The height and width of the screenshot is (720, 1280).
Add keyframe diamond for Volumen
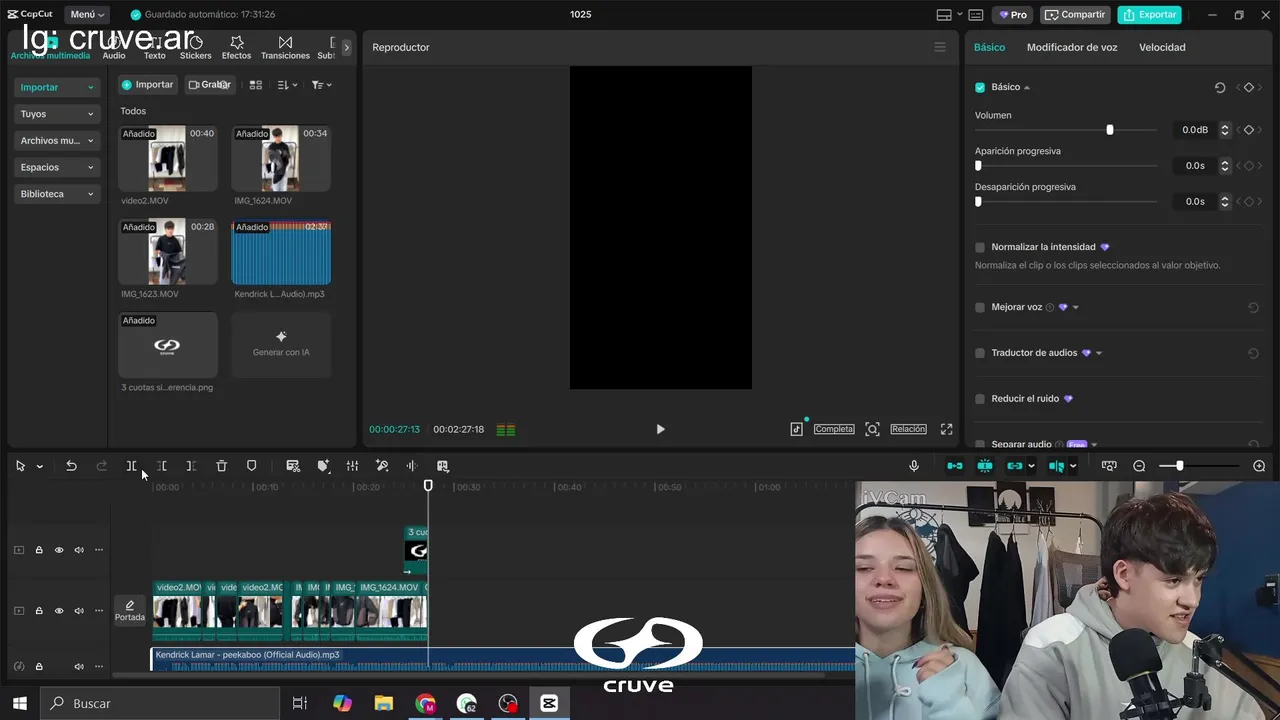coord(1248,130)
